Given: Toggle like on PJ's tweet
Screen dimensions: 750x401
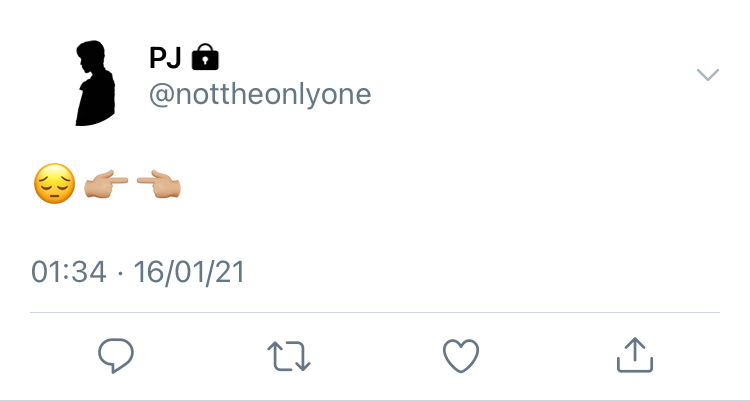Looking at the screenshot, I should (461, 356).
